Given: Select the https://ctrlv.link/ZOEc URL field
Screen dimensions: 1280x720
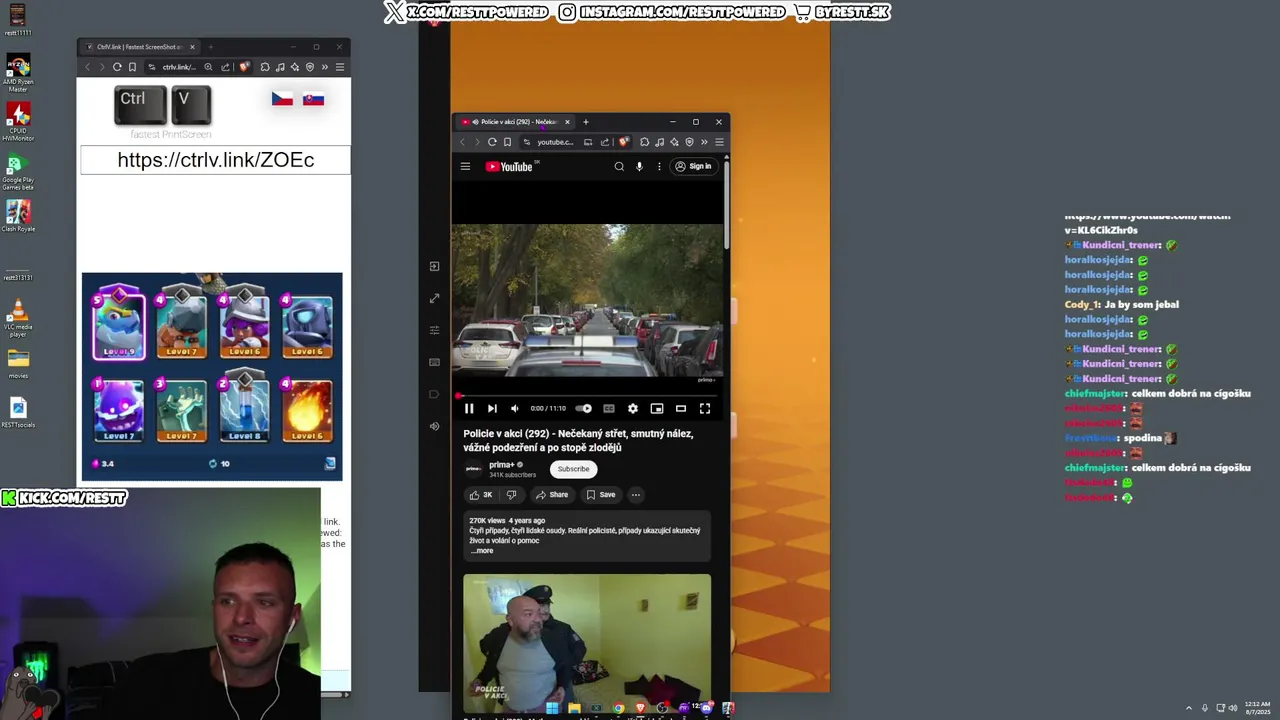Looking at the screenshot, I should coord(215,160).
